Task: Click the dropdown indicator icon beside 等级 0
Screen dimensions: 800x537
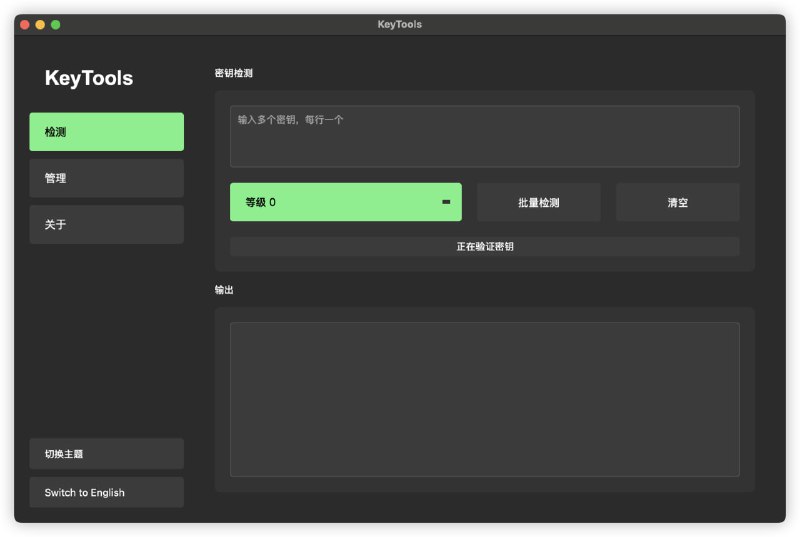Action: pyautogui.click(x=446, y=202)
